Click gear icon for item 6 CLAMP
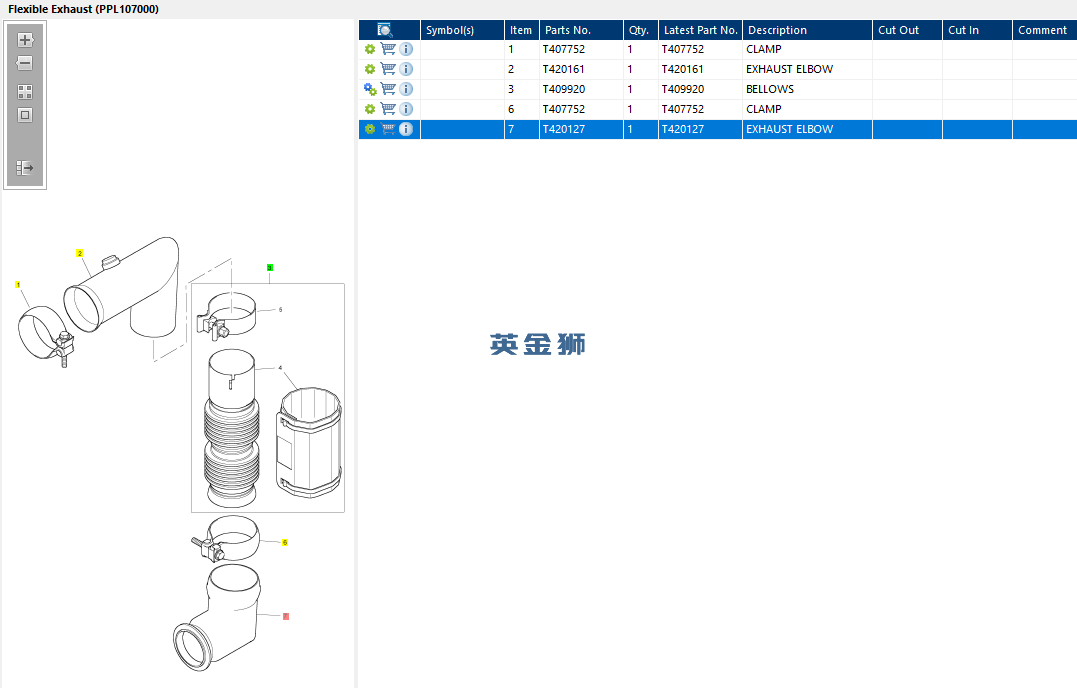This screenshot has height=688, width=1077. click(370, 109)
